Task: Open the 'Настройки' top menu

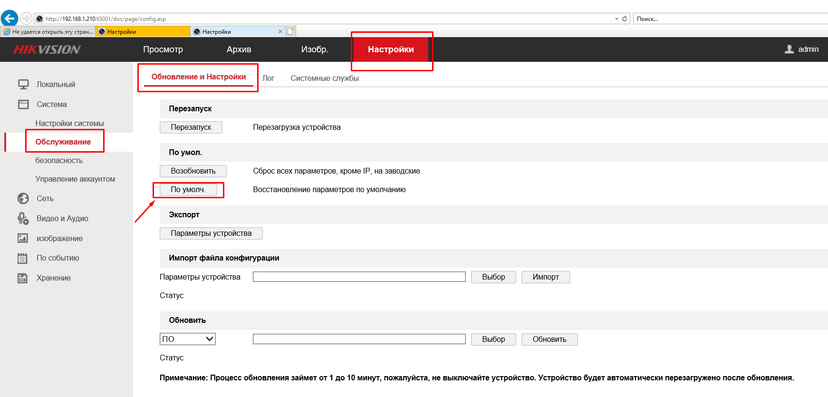Action: pyautogui.click(x=391, y=50)
